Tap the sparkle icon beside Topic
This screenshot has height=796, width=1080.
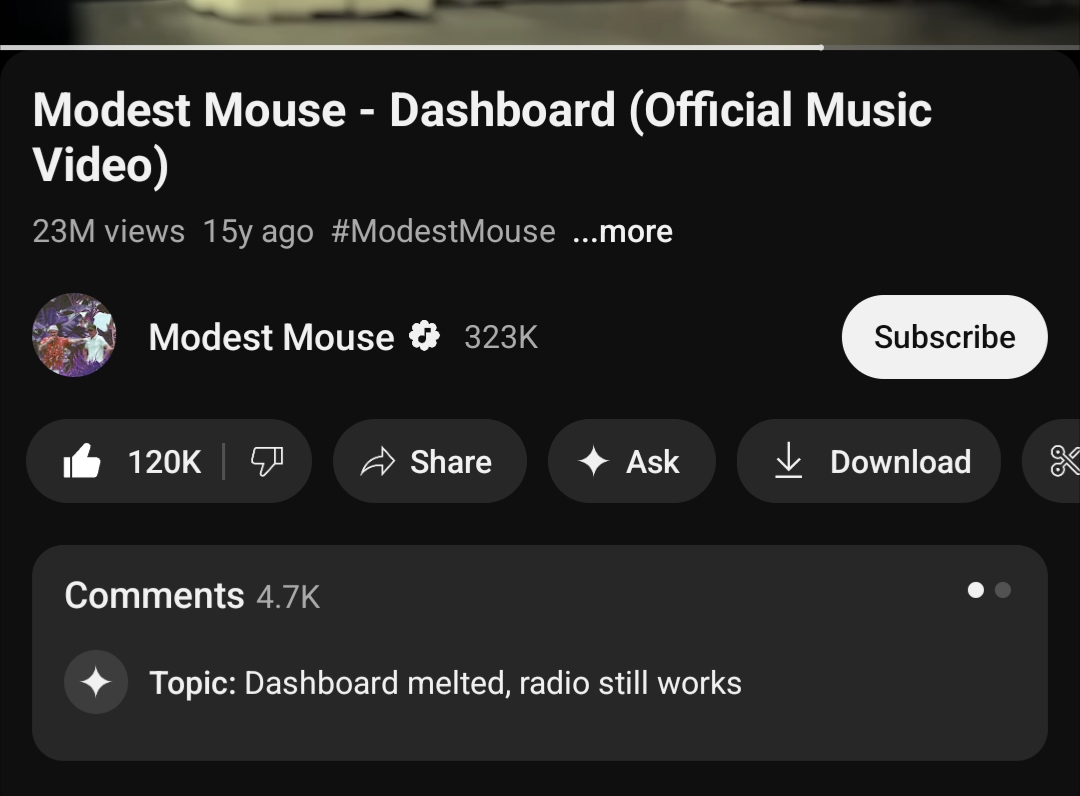pyautogui.click(x=96, y=683)
